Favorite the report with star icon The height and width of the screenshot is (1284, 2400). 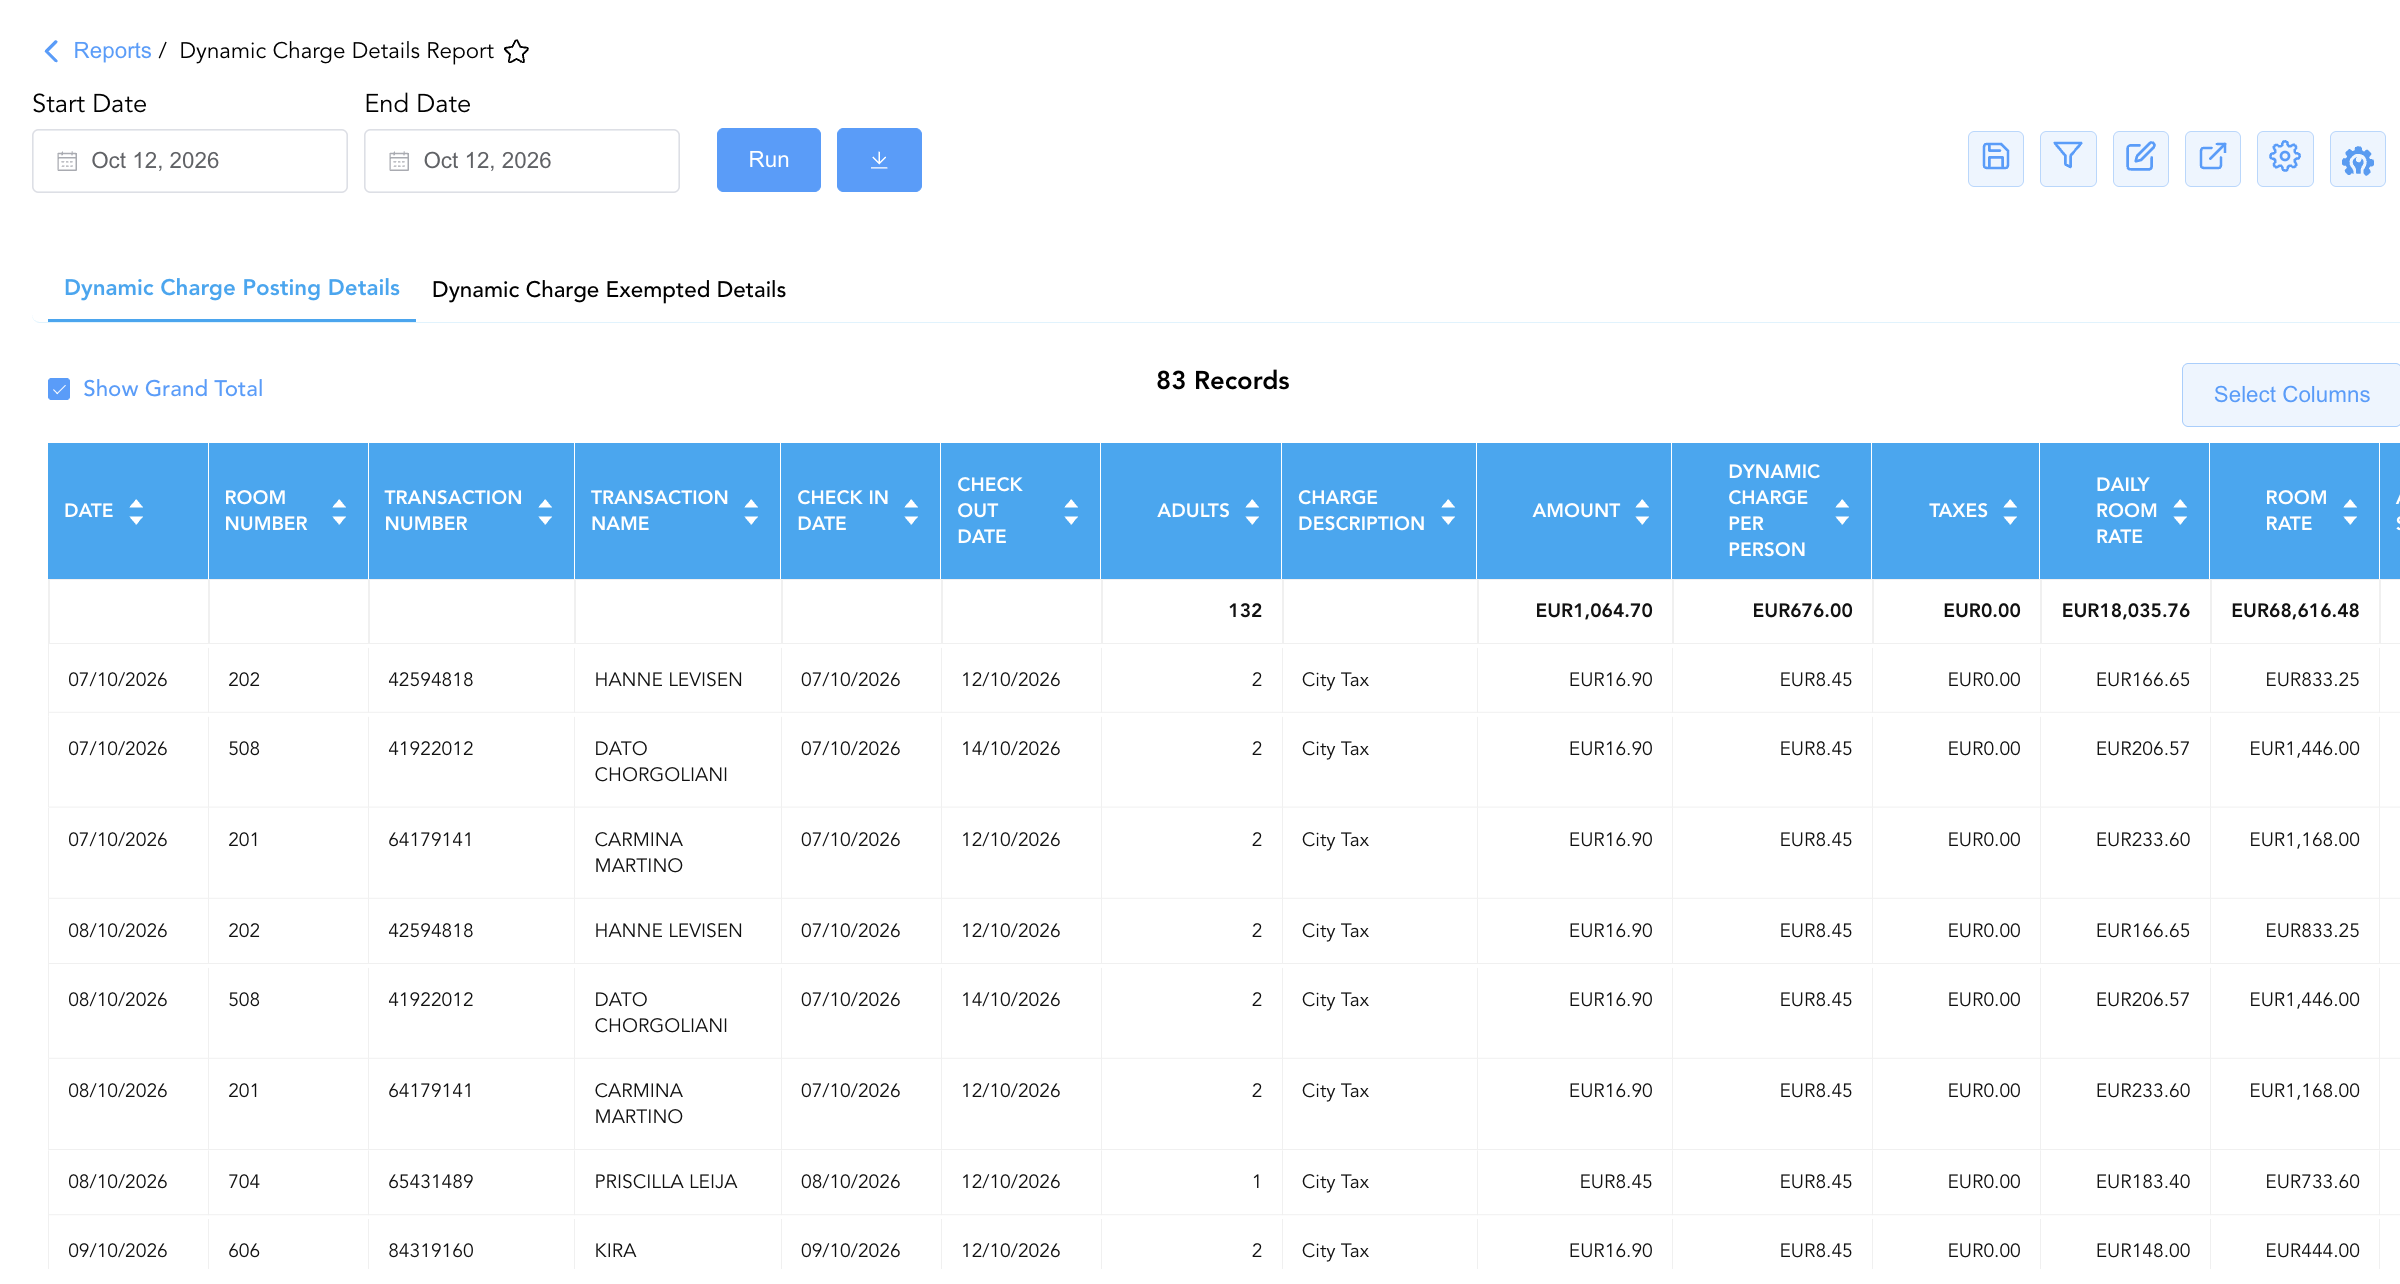pos(516,51)
